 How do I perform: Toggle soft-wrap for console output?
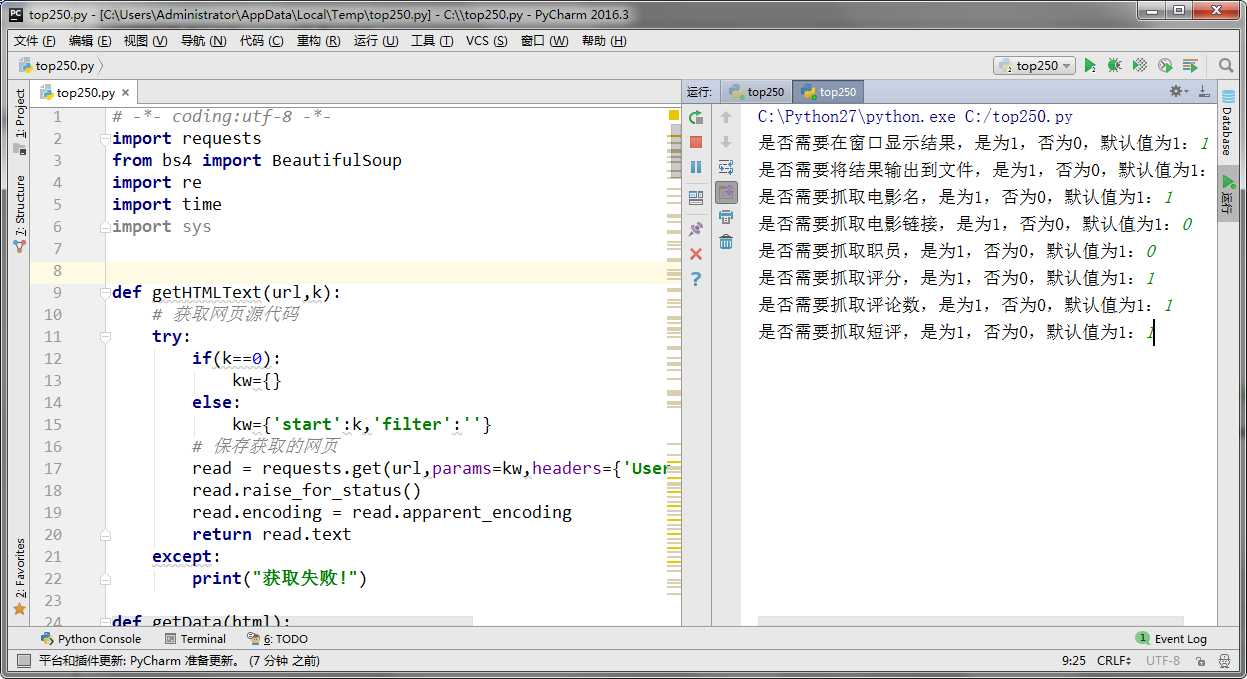726,167
